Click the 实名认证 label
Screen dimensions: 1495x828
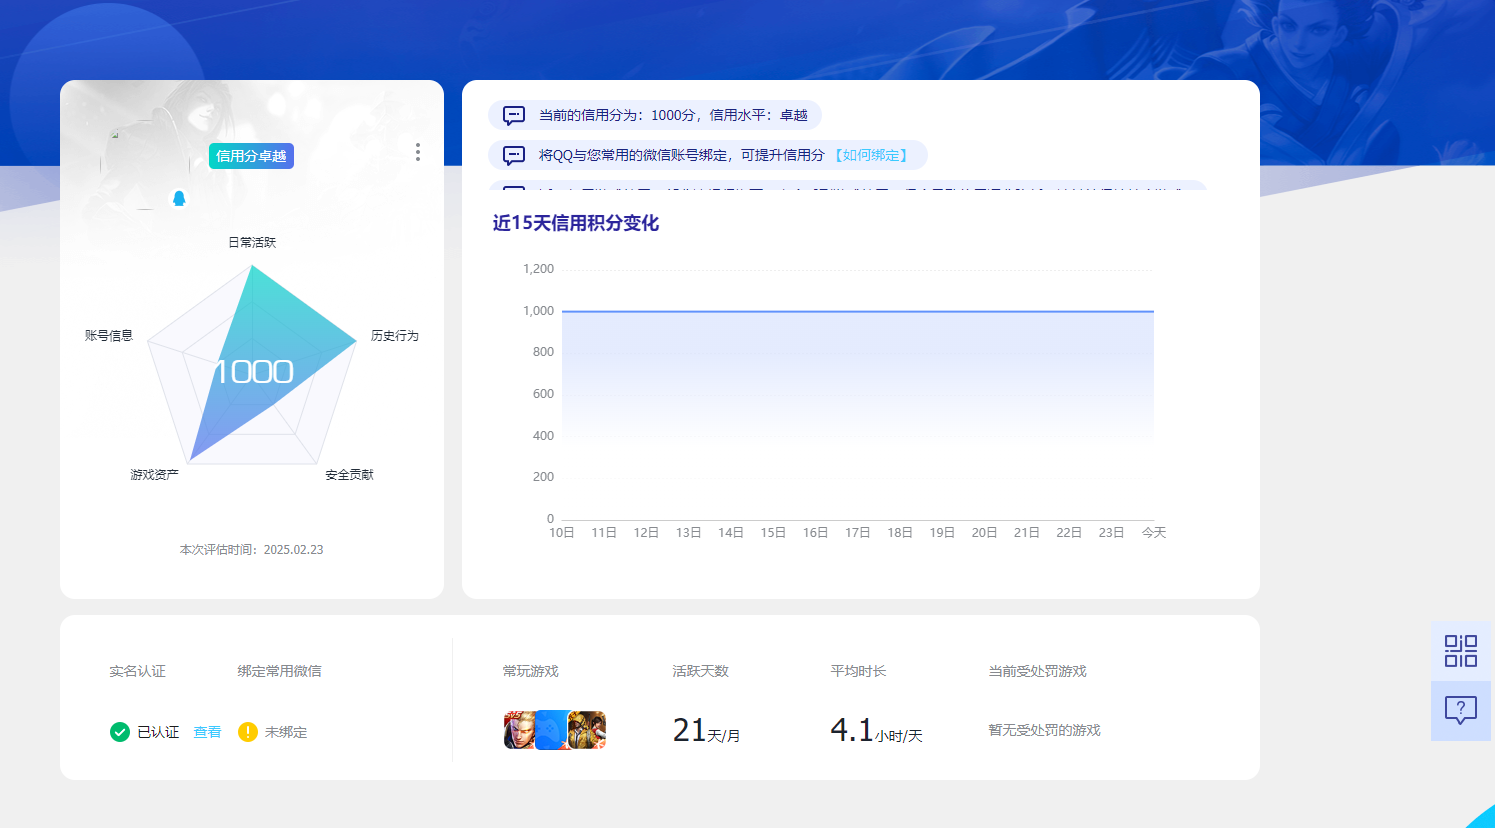pos(138,671)
